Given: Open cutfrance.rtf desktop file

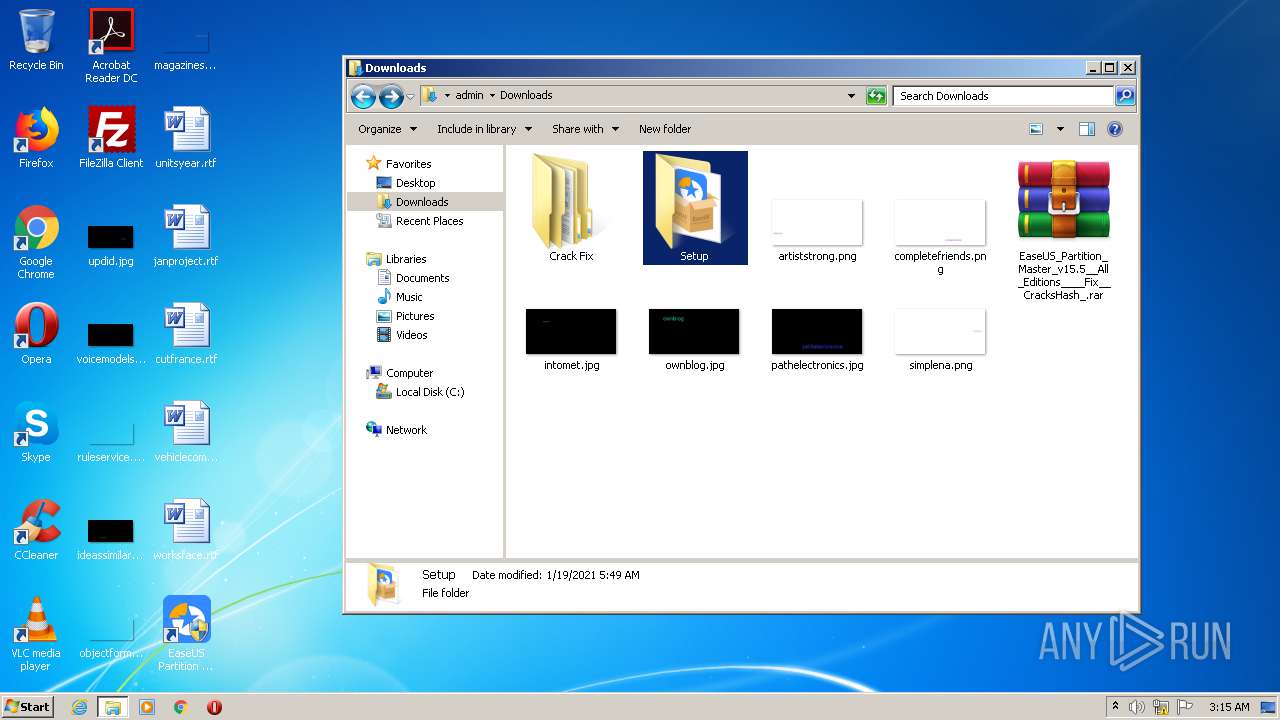Looking at the screenshot, I should 186,334.
